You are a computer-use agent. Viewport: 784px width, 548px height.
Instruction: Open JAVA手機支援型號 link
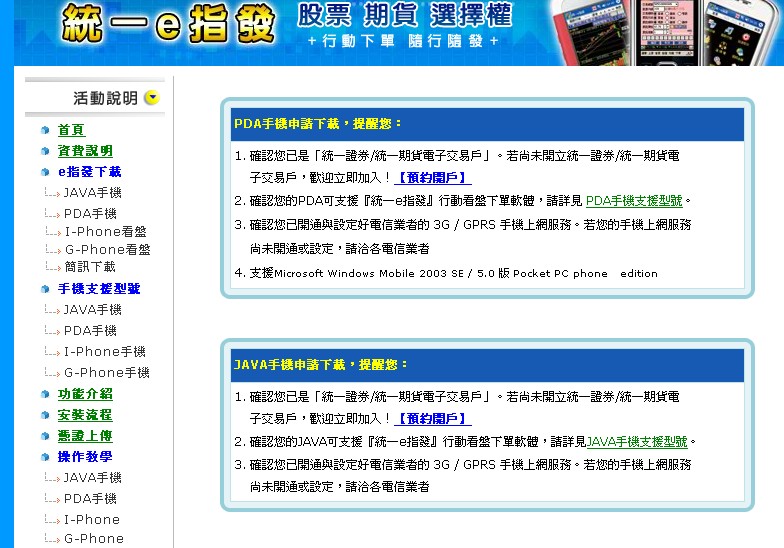tap(637, 442)
